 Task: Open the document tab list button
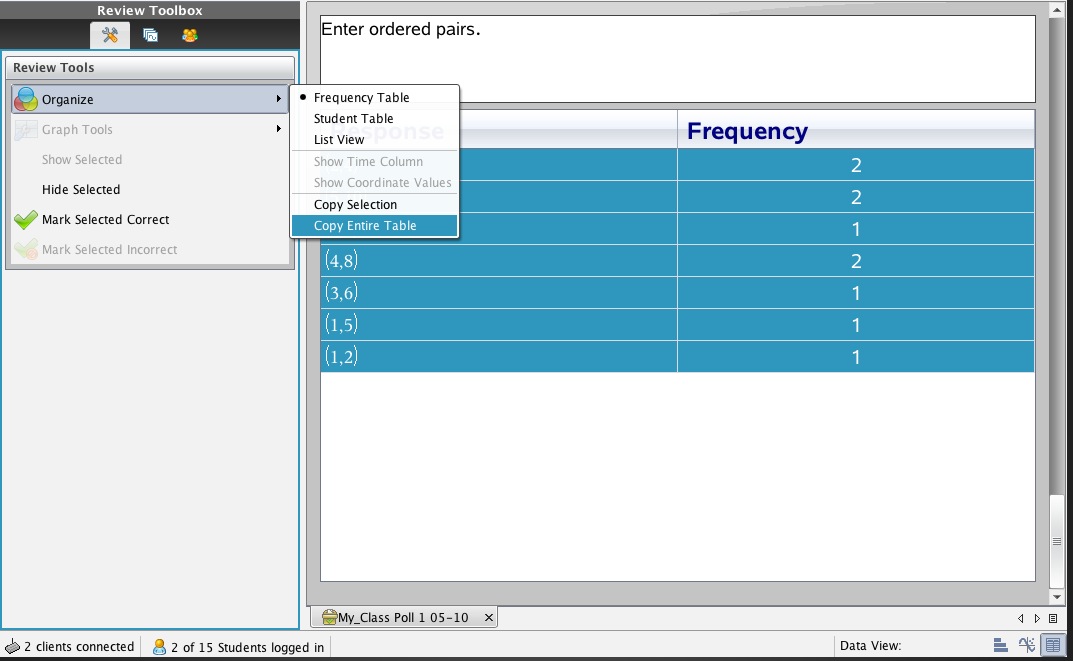click(x=1053, y=618)
